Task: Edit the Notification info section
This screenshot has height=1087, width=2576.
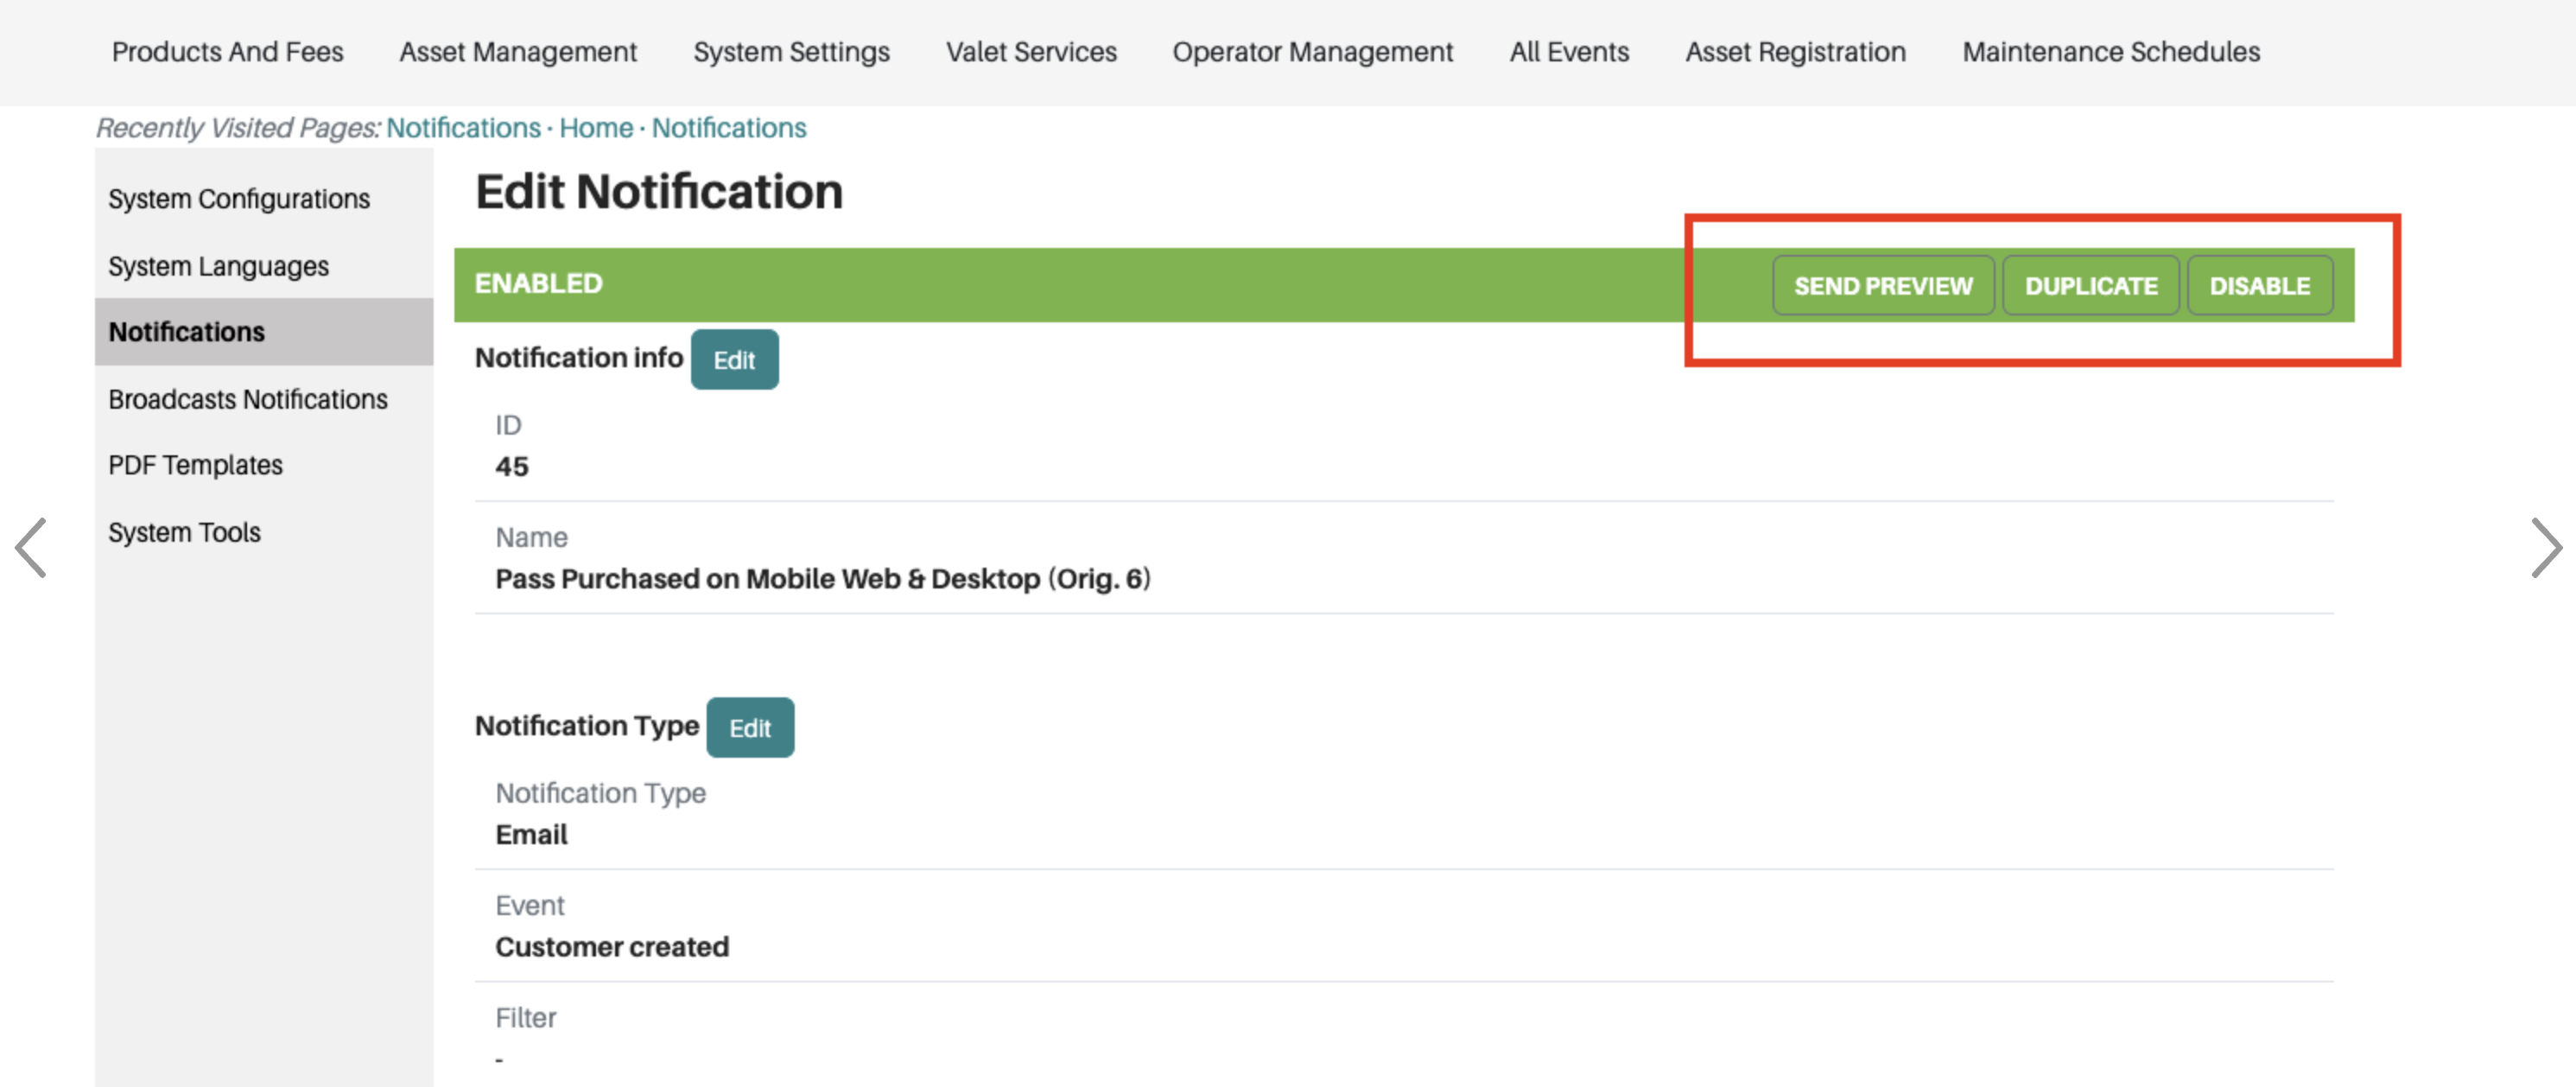Action: click(x=733, y=360)
